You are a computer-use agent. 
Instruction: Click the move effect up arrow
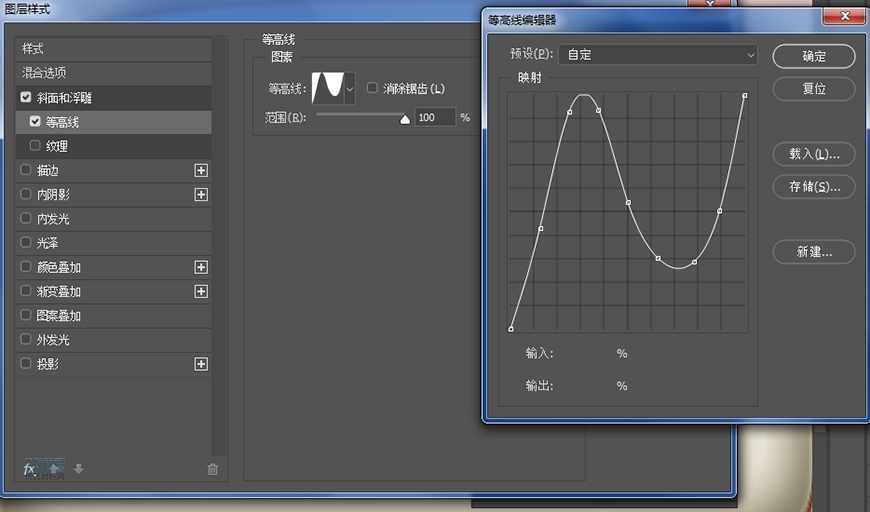[x=55, y=469]
